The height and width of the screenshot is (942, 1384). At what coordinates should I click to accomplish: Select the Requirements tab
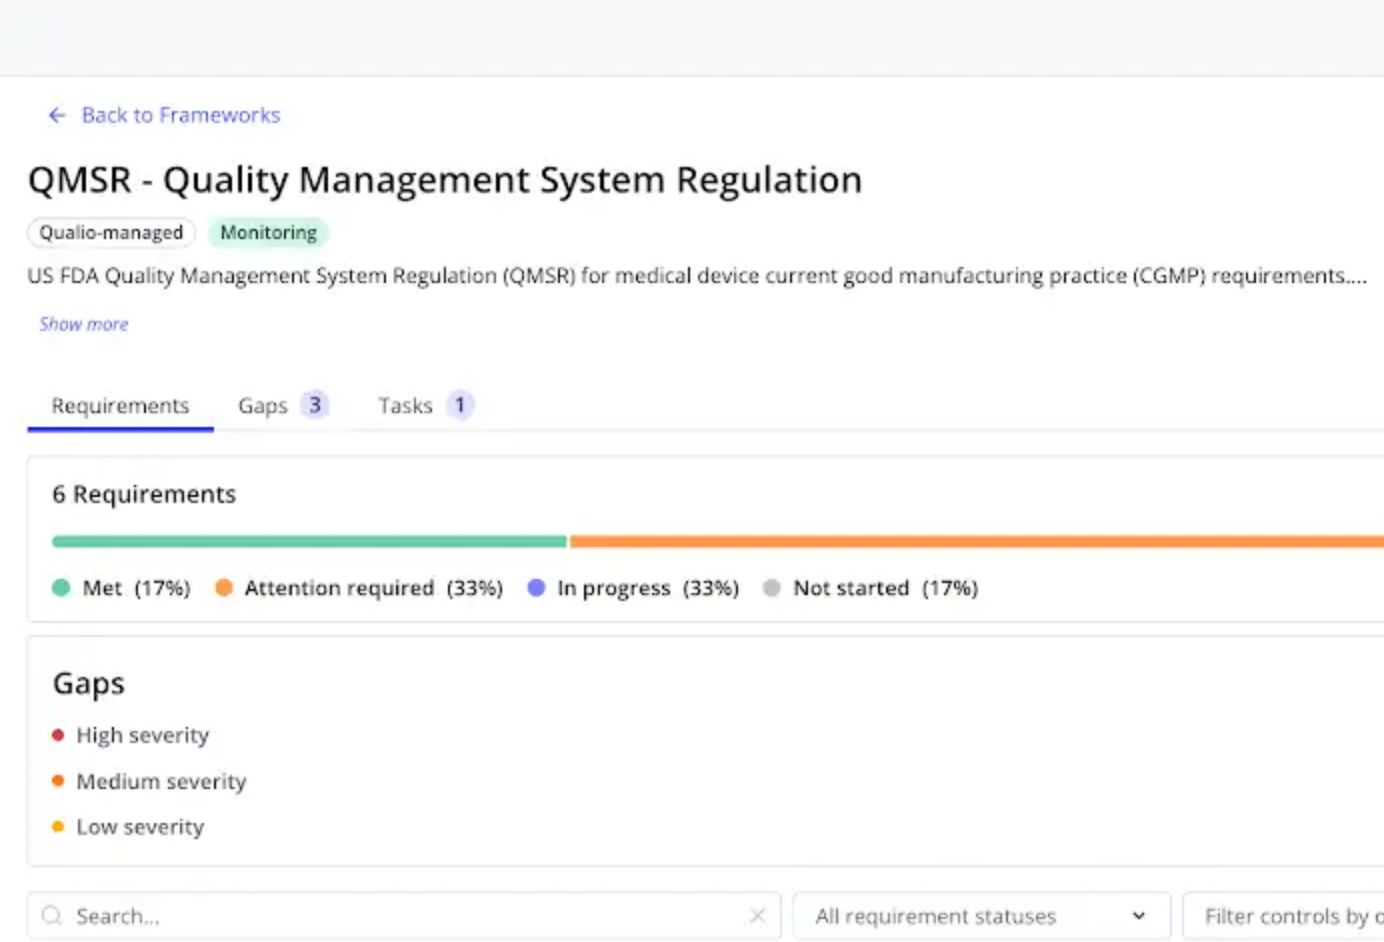click(120, 405)
